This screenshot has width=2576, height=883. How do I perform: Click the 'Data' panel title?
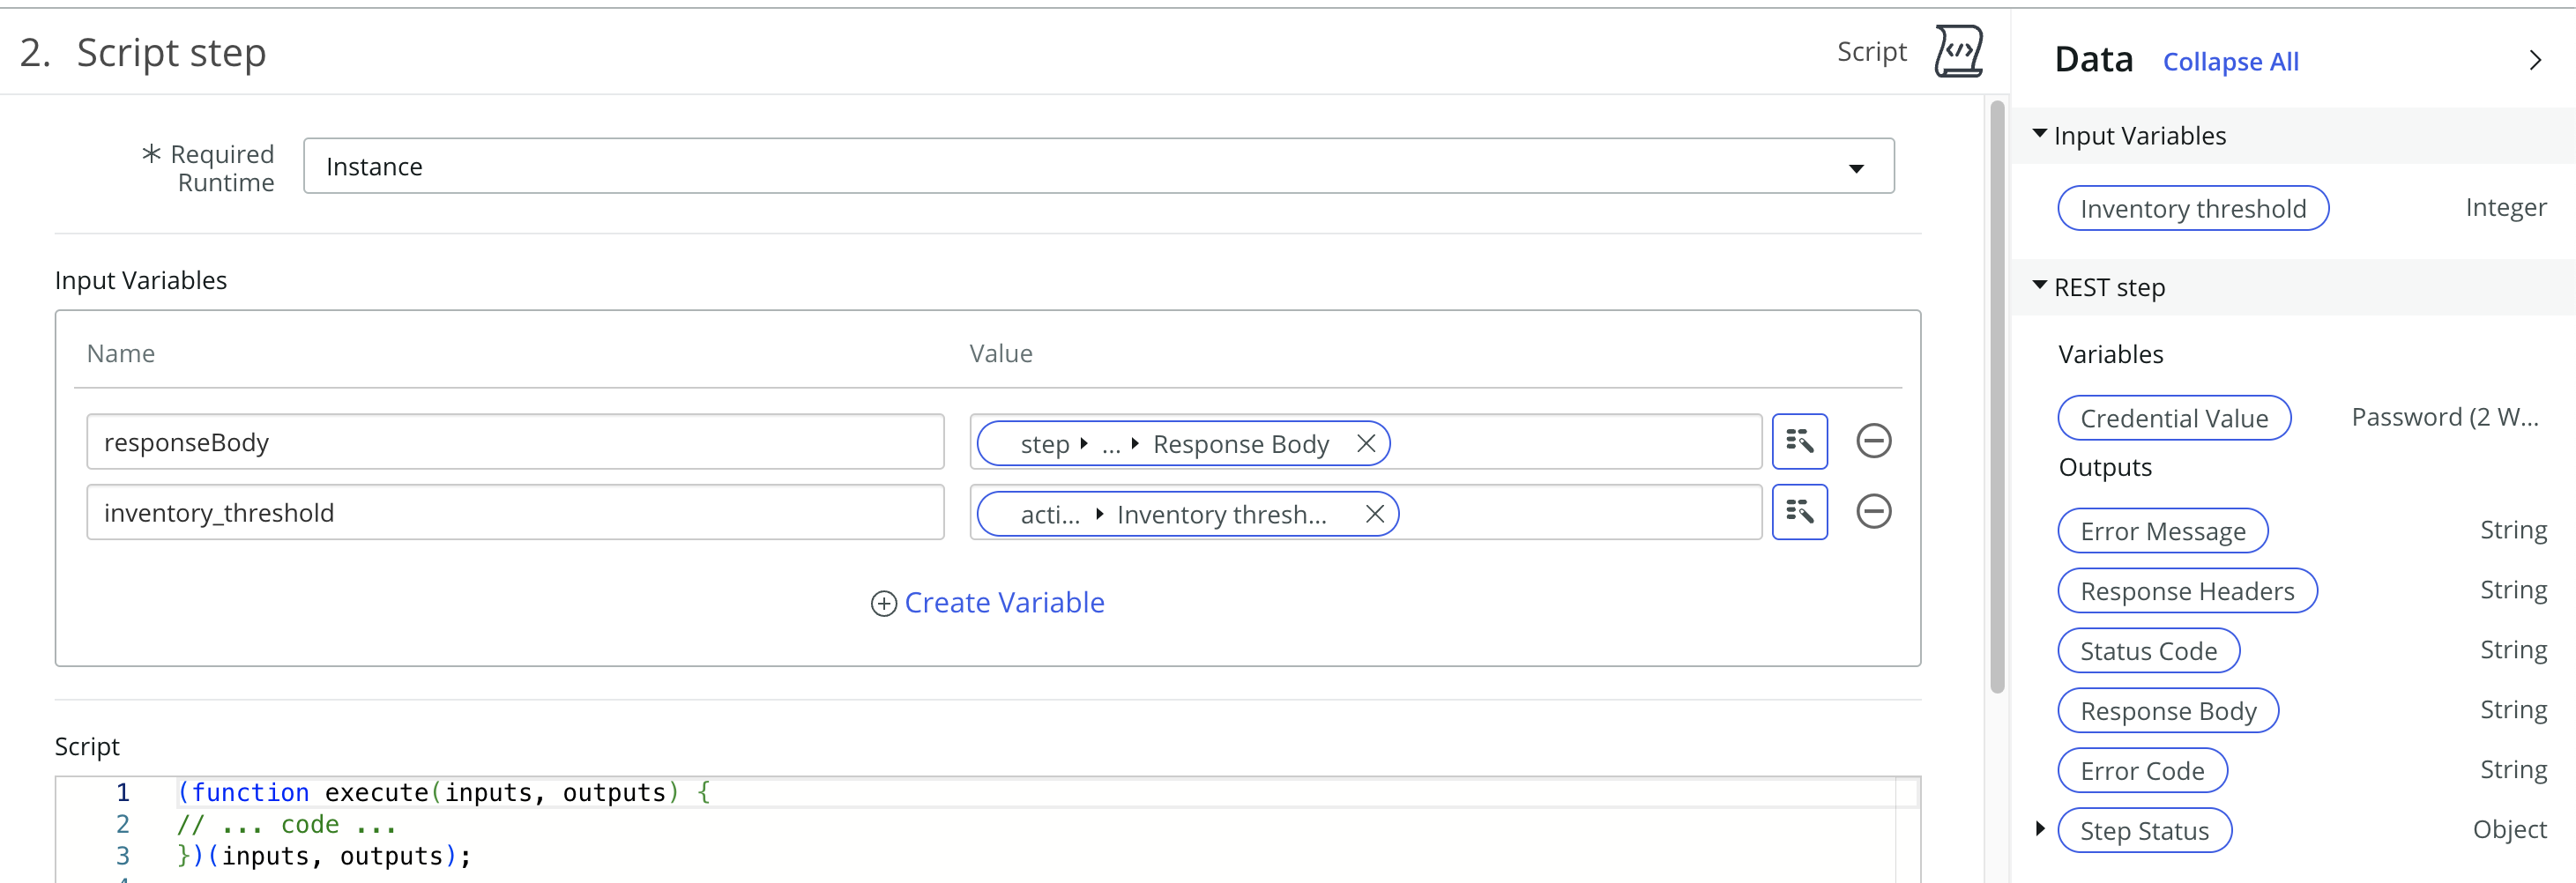[2093, 59]
